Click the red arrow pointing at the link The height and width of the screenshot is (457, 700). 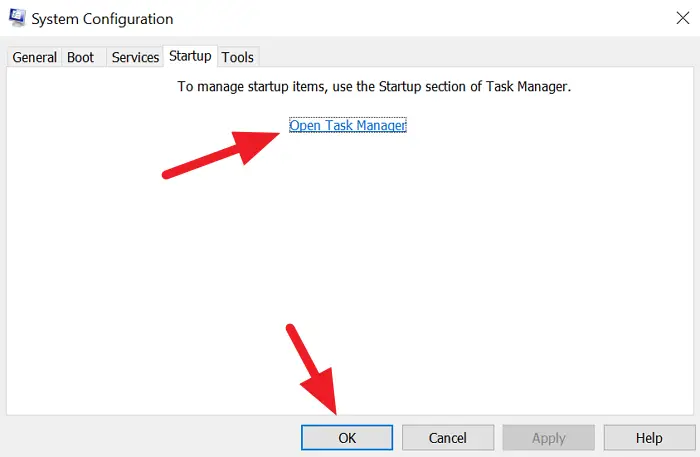tap(221, 155)
